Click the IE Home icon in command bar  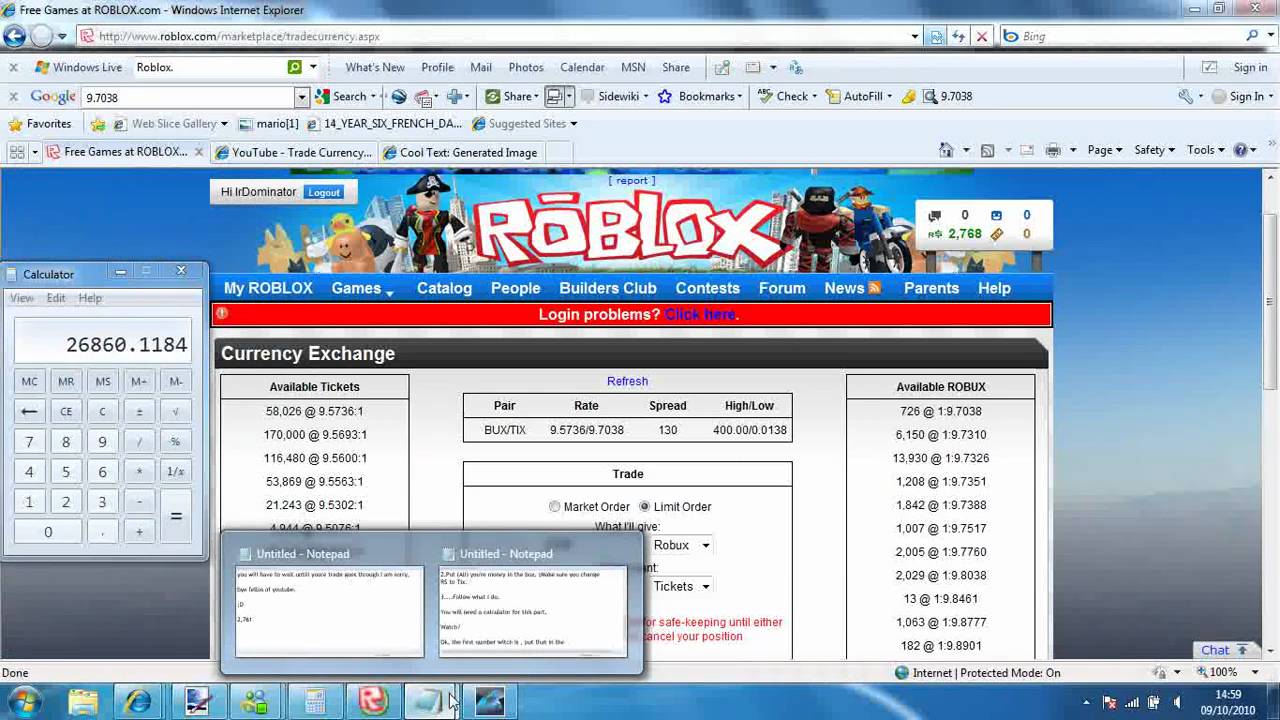[x=946, y=150]
